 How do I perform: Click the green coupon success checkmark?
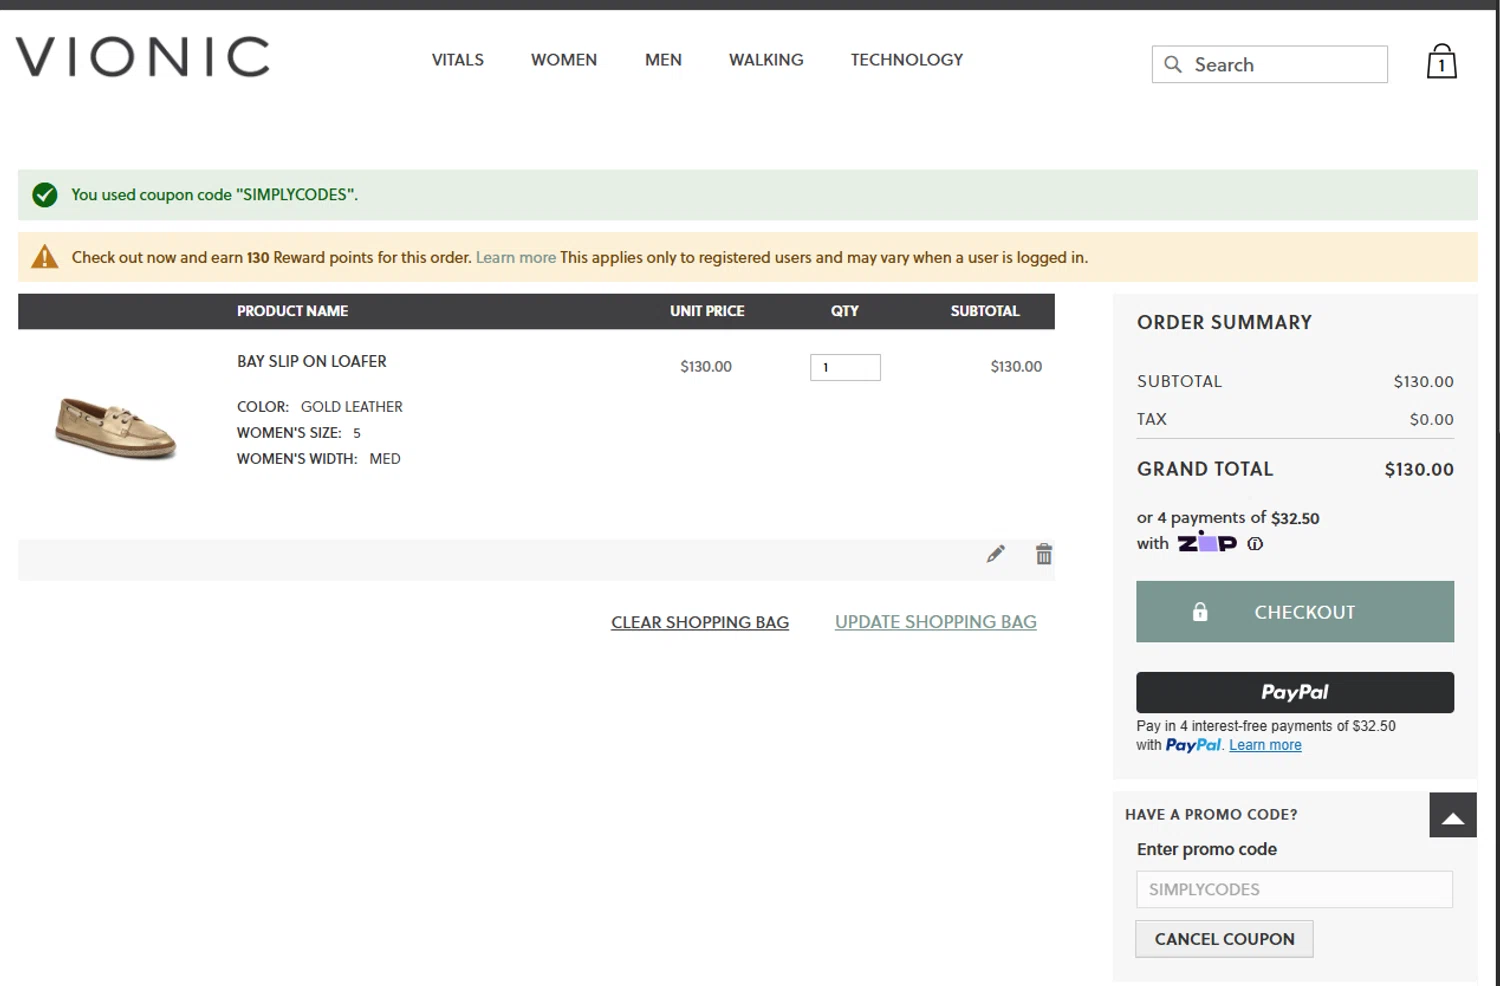click(44, 195)
